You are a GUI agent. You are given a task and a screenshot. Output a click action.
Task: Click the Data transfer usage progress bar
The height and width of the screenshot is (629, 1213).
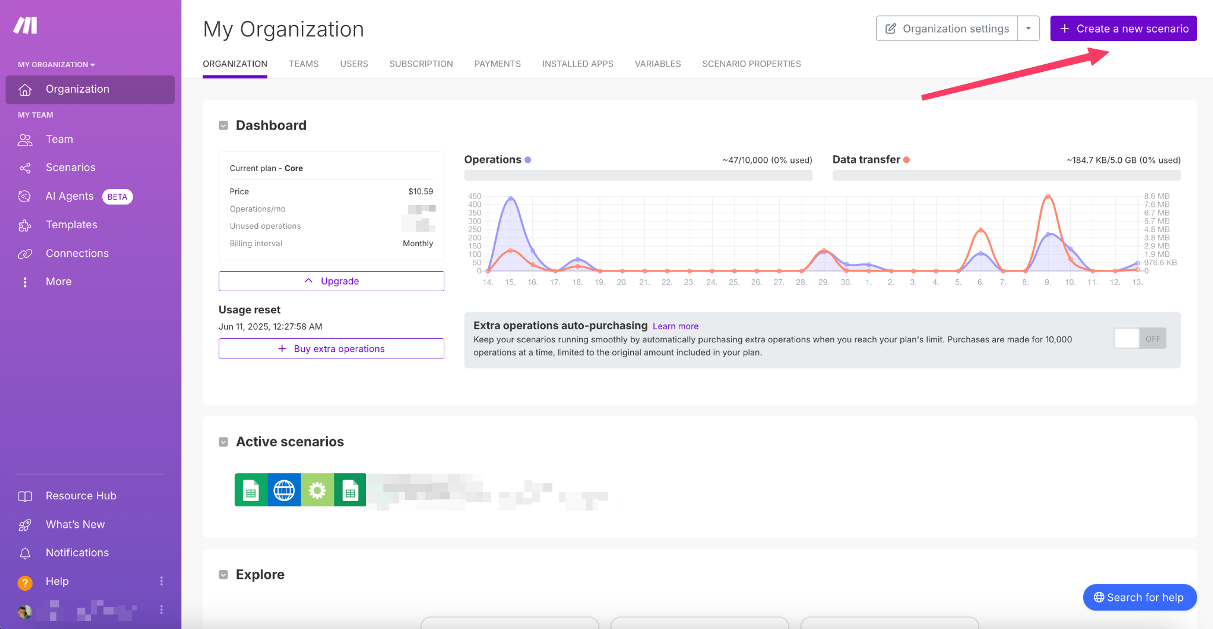(1006, 175)
